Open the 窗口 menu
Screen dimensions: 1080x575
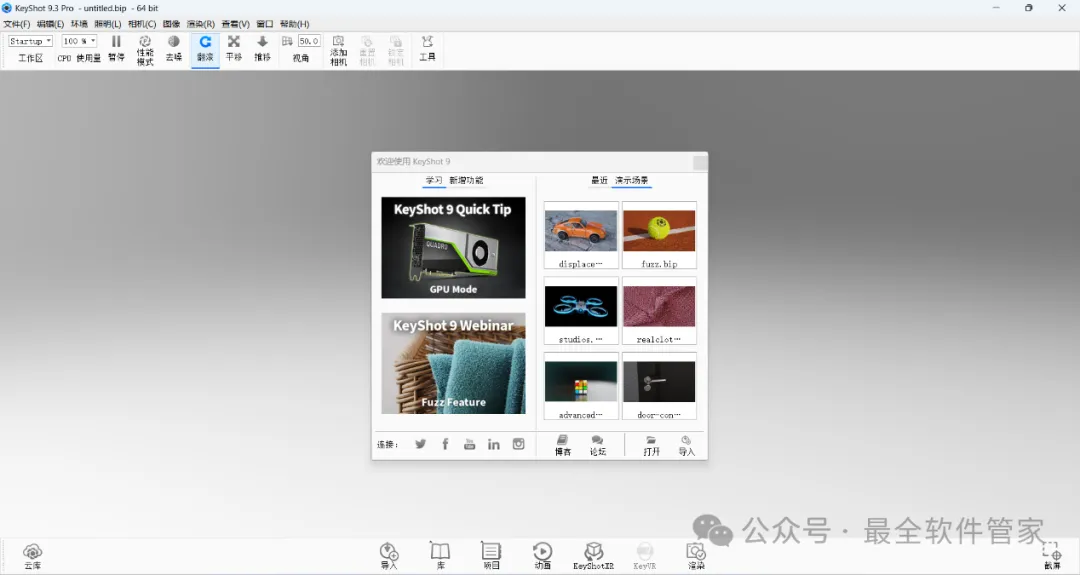click(x=264, y=24)
